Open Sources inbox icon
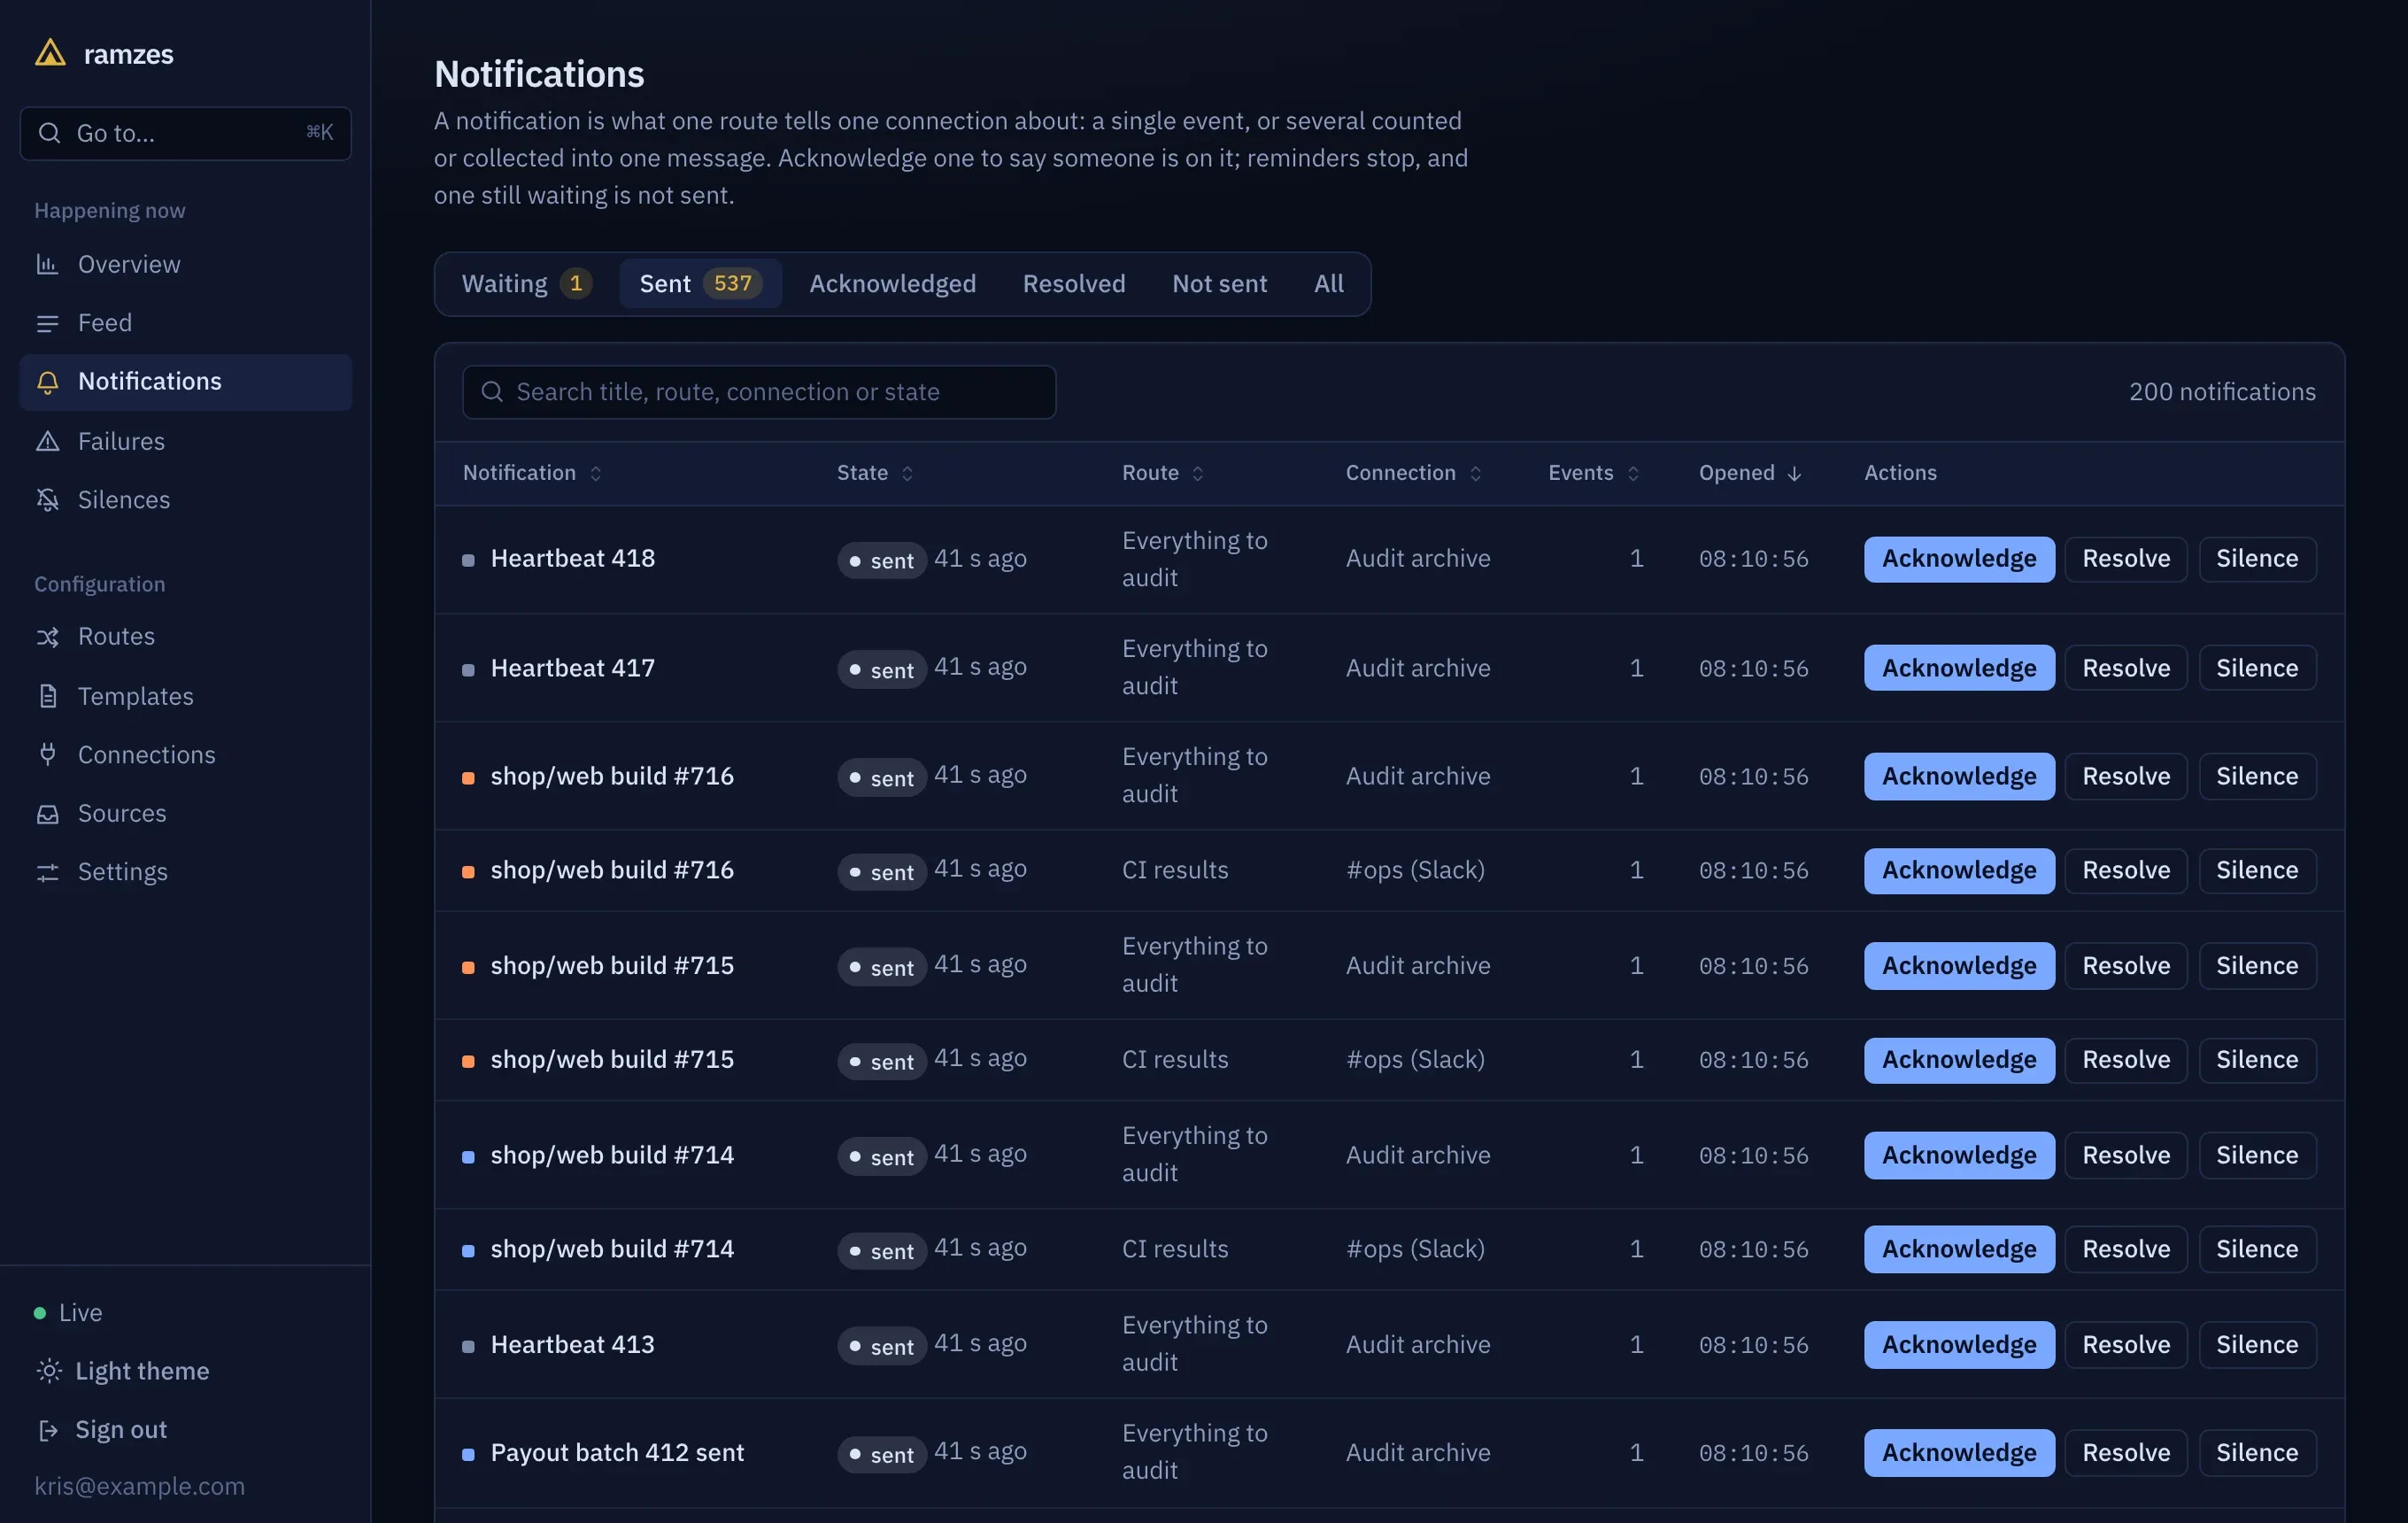Screen dimensions: 2408x1523 click(x=47, y=813)
